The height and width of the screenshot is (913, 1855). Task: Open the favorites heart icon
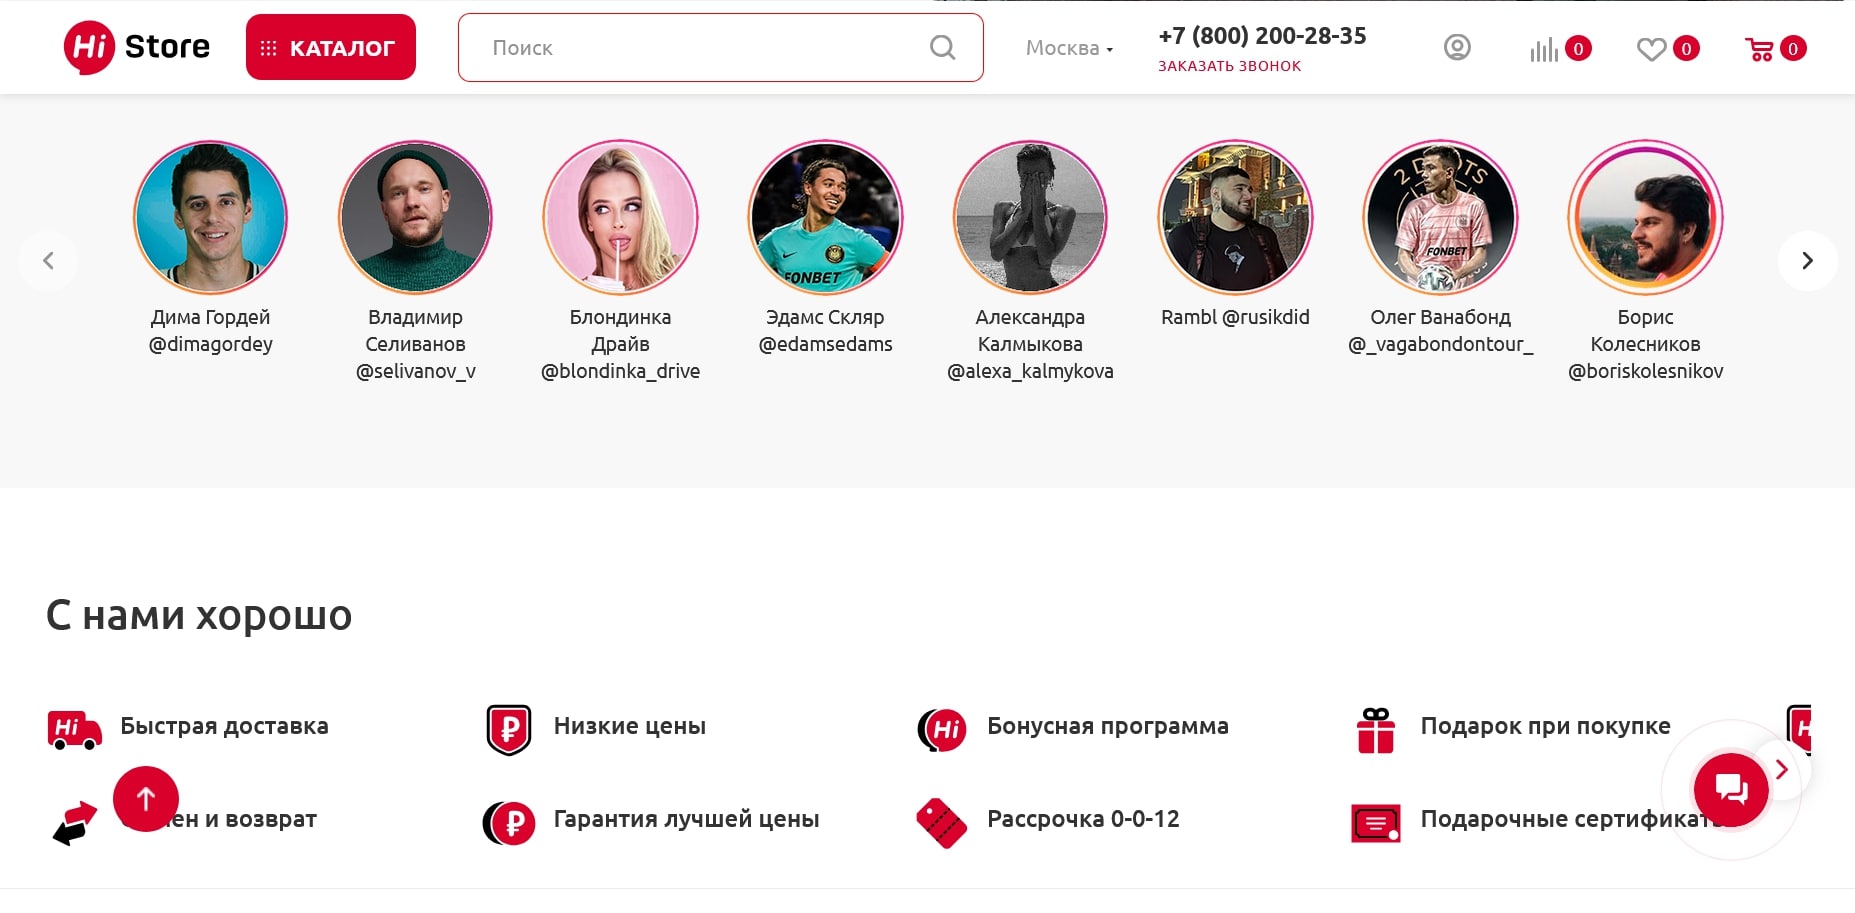pyautogui.click(x=1651, y=49)
